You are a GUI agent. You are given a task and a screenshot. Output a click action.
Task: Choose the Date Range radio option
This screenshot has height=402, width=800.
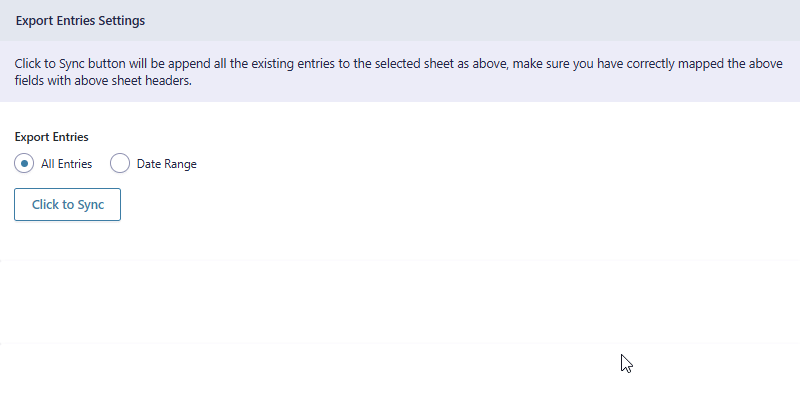click(120, 164)
